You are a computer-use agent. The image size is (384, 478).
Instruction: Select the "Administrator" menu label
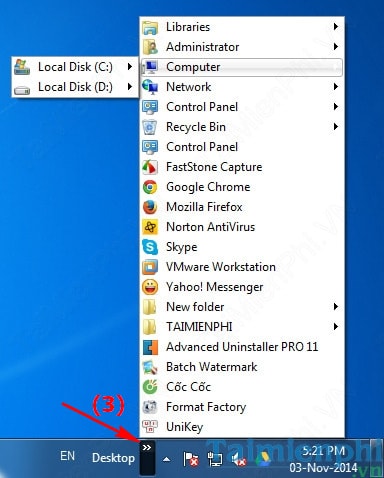tap(203, 47)
